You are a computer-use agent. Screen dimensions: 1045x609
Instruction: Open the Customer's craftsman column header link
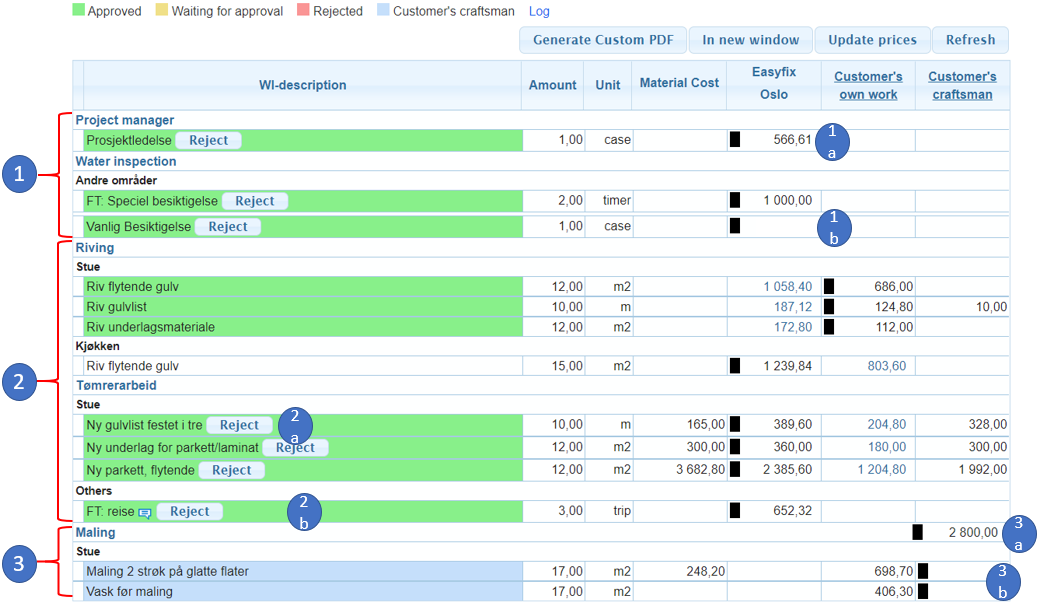click(x=962, y=85)
